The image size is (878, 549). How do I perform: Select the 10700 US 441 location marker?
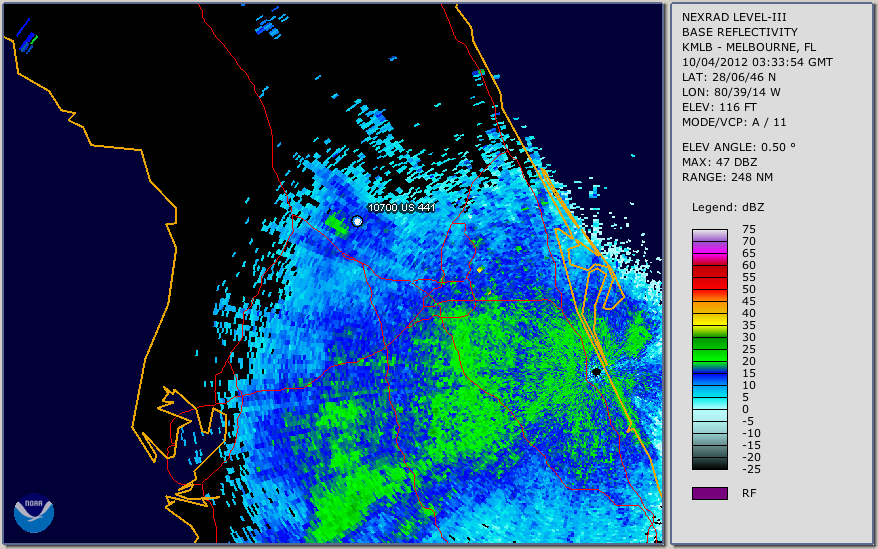point(357,221)
